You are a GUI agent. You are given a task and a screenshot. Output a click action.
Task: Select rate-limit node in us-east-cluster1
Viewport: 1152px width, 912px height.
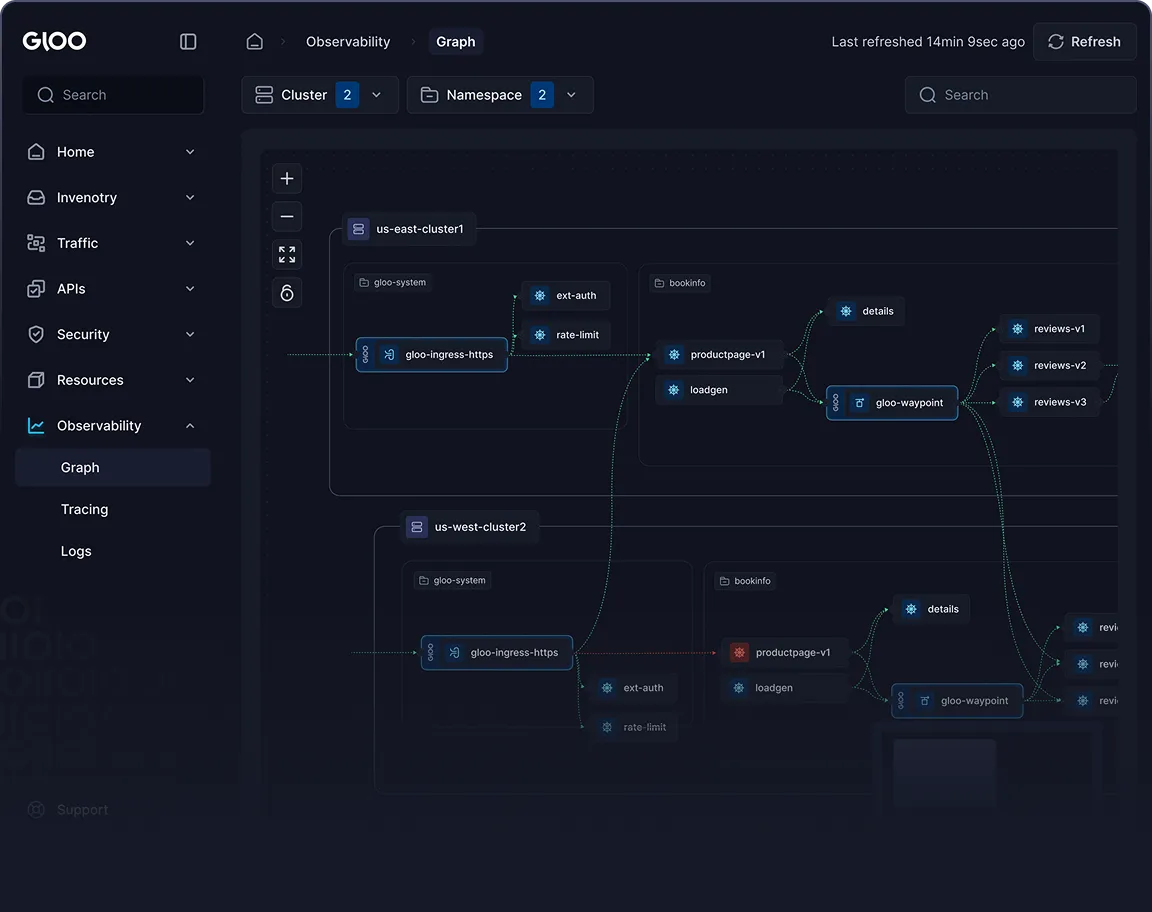pyautogui.click(x=566, y=335)
